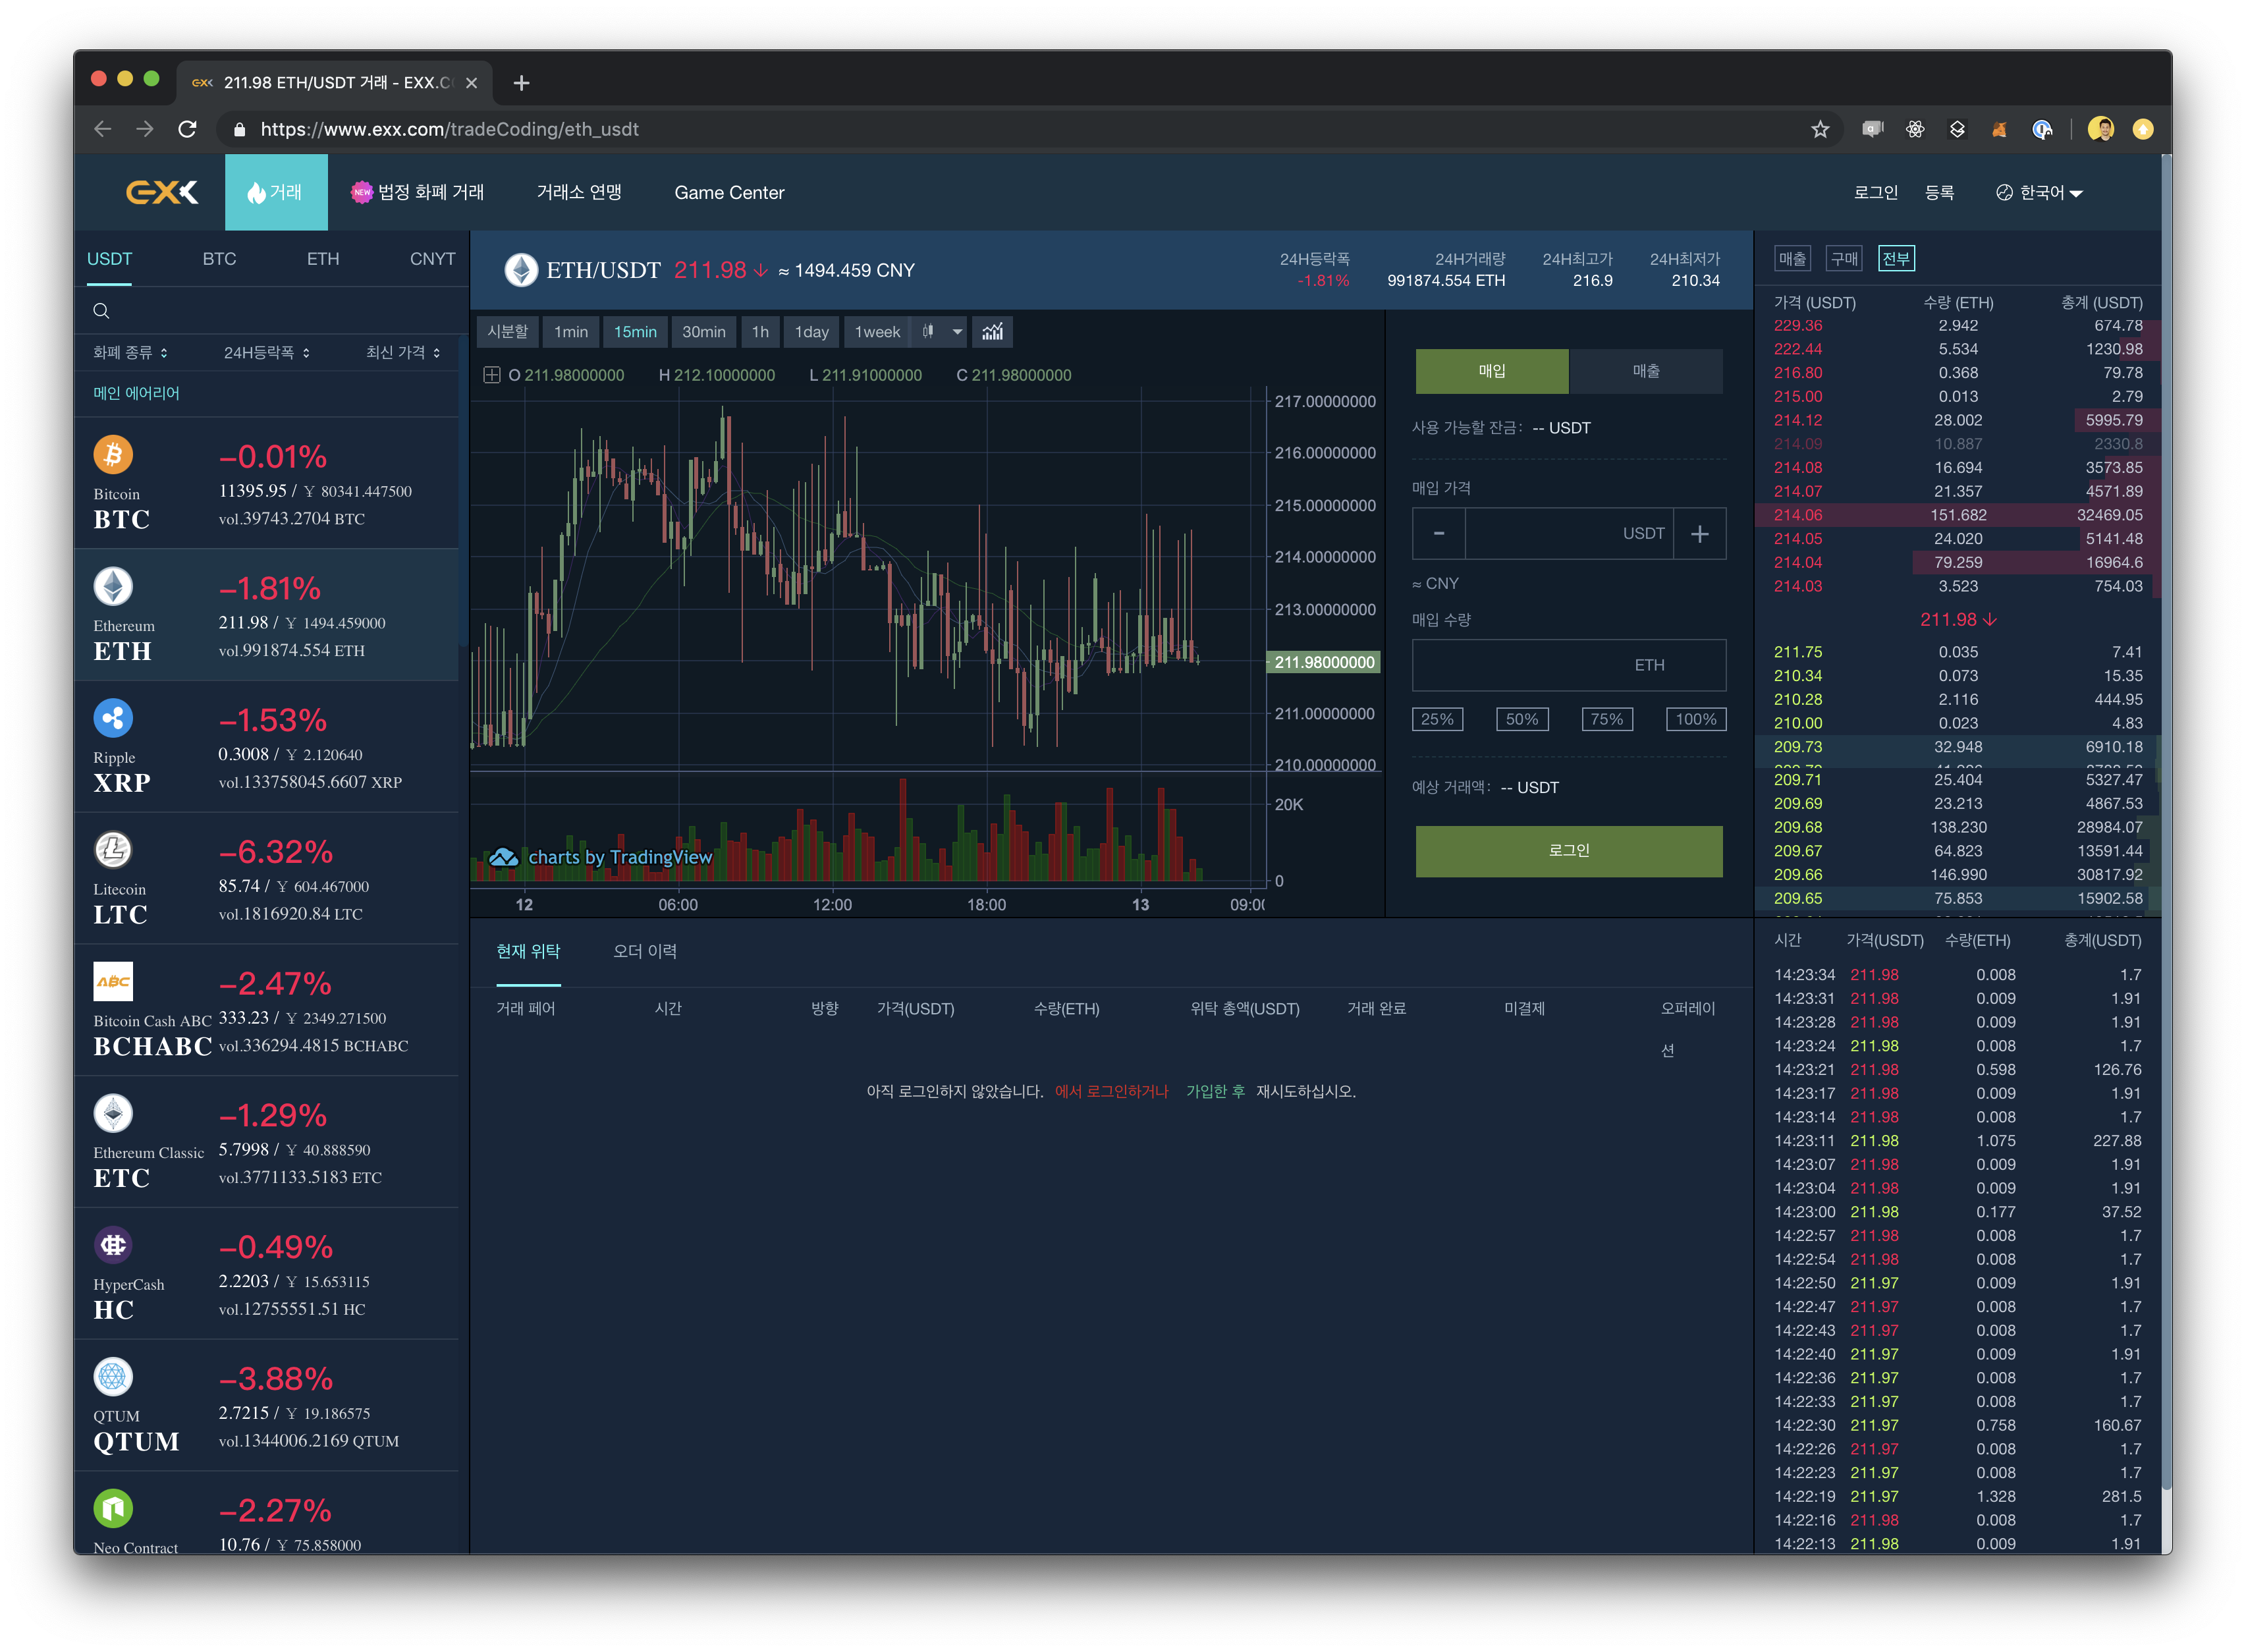Click the ETH/USDT pair header icon
Image resolution: width=2246 pixels, height=1652 pixels.
[521, 270]
